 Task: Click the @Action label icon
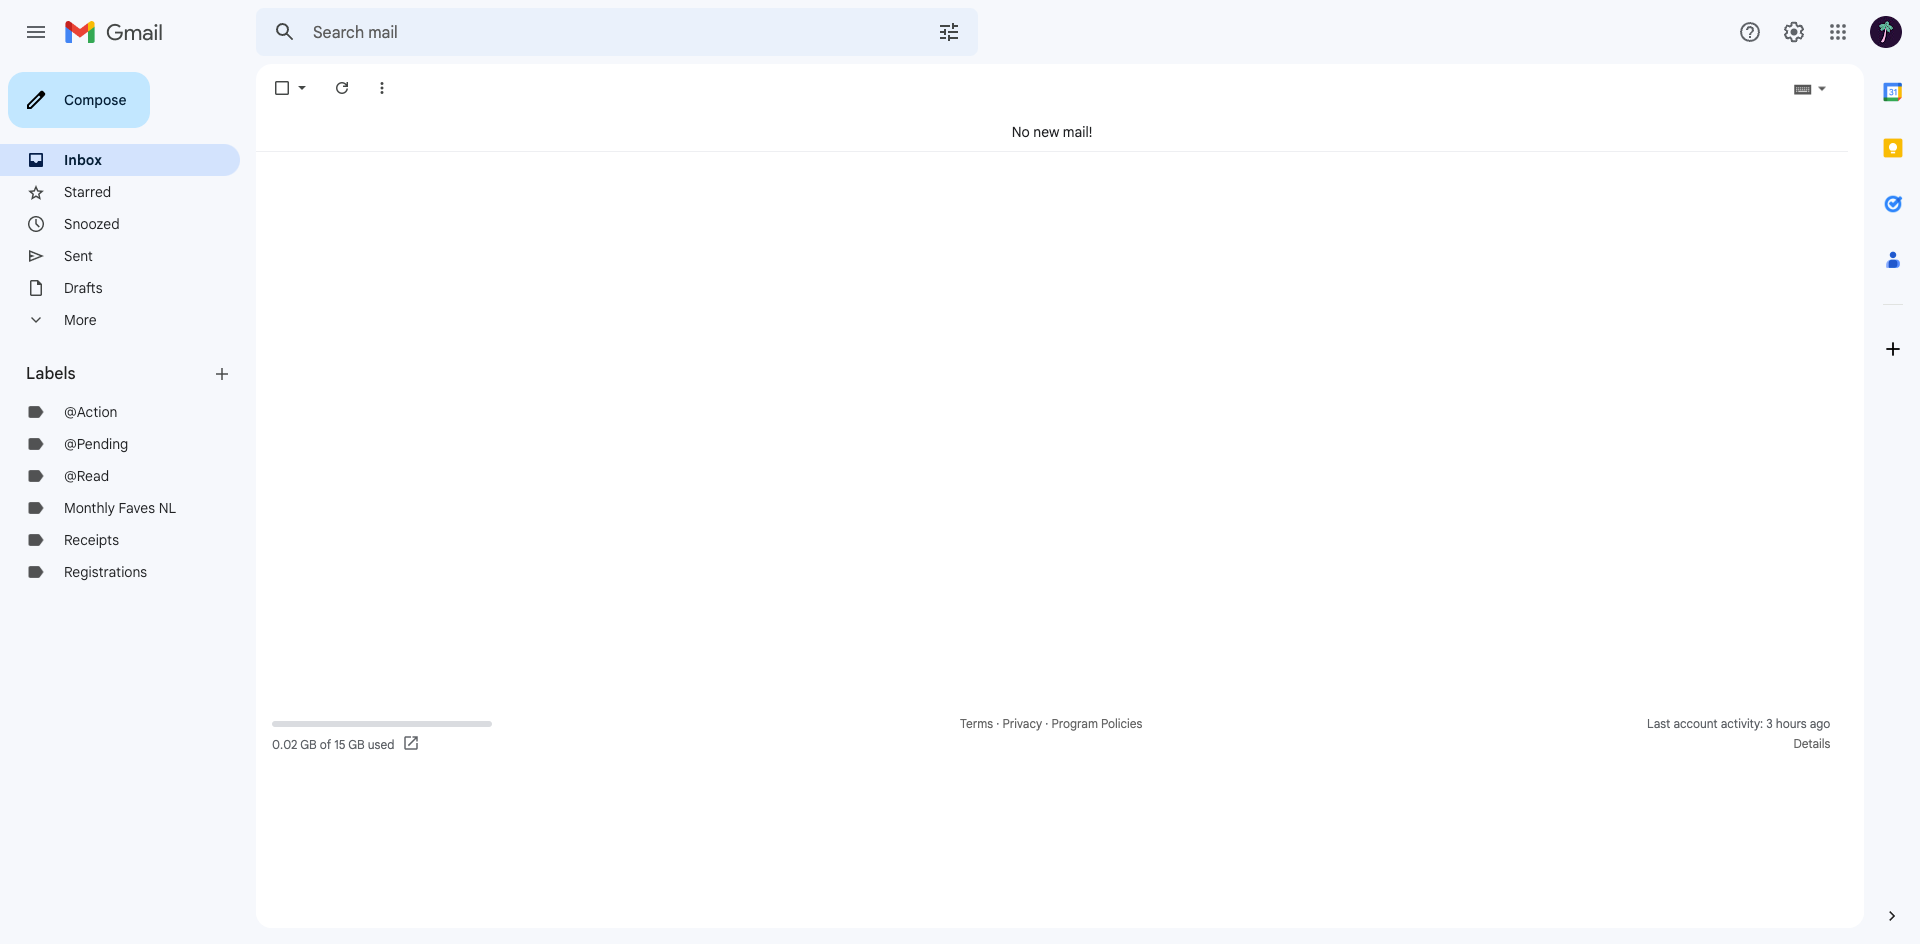click(36, 412)
